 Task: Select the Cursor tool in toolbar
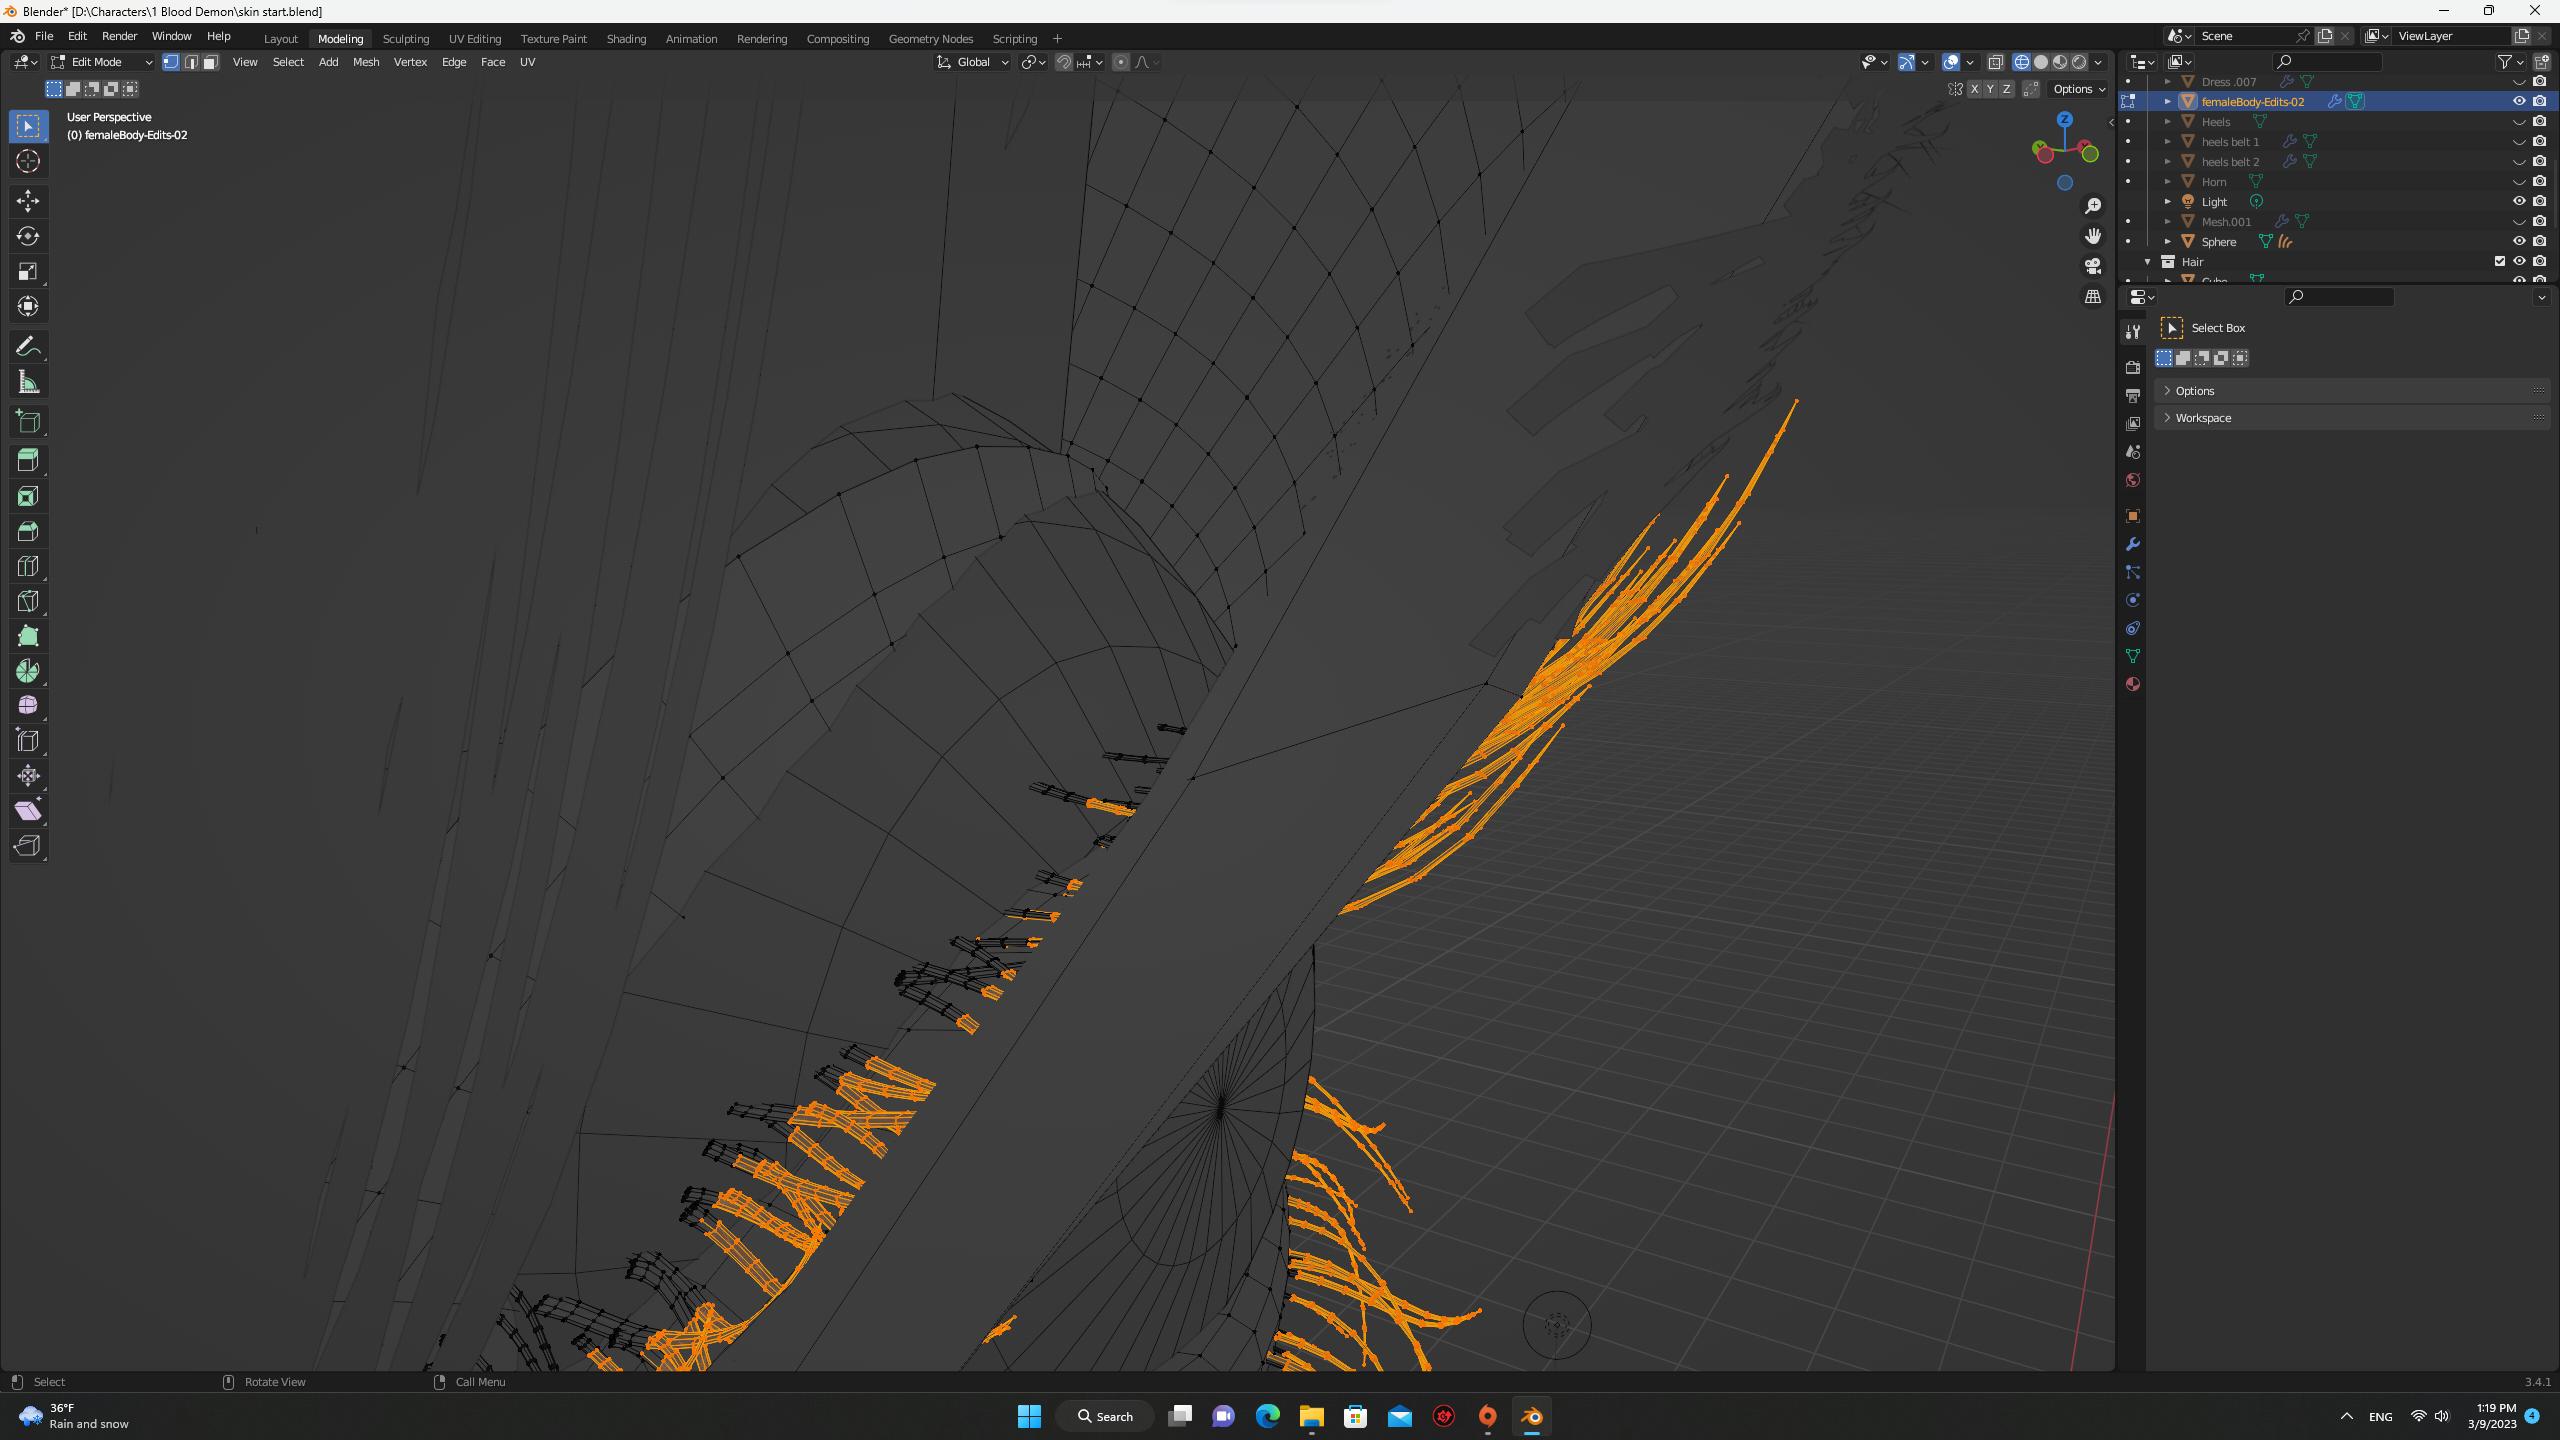[x=28, y=161]
